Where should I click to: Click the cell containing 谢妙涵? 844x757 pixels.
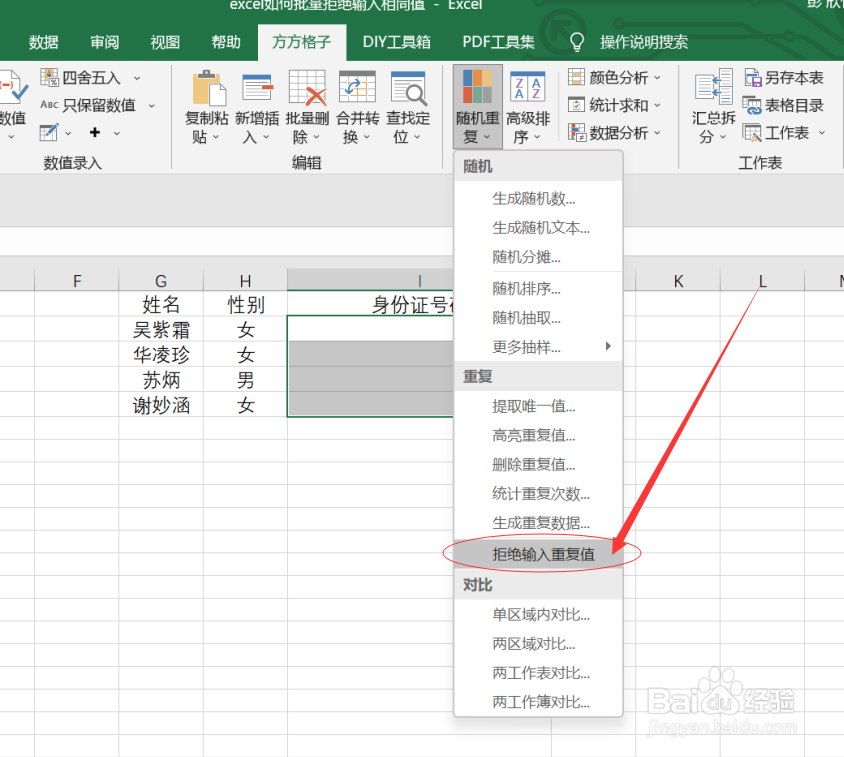tap(161, 405)
